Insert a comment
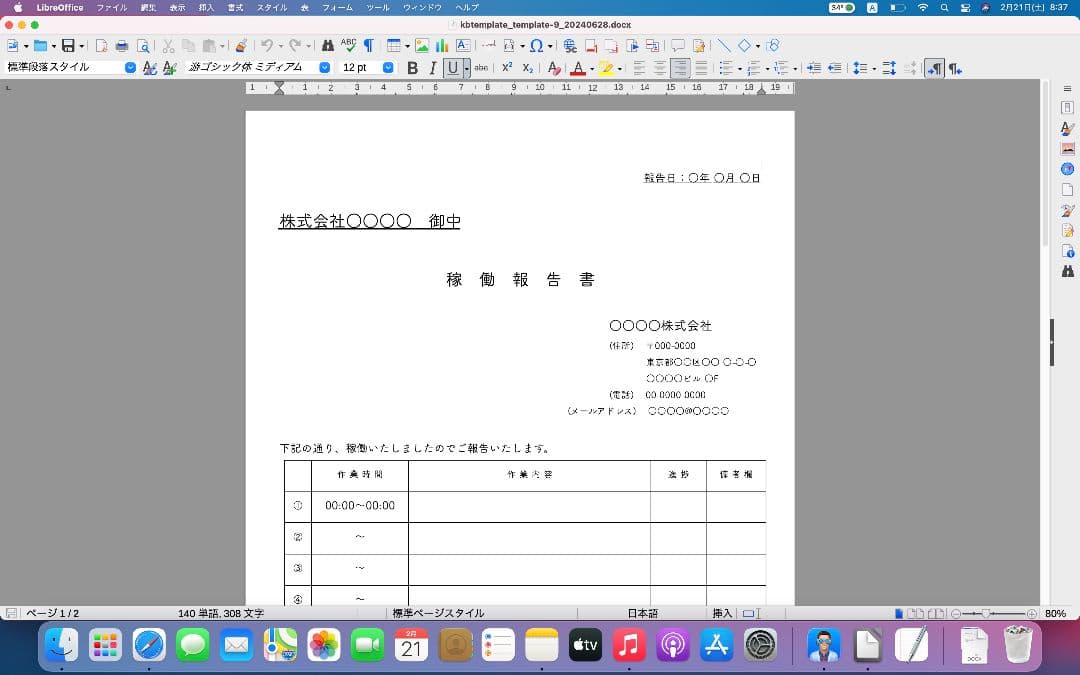The width and height of the screenshot is (1080, 675). 679,45
